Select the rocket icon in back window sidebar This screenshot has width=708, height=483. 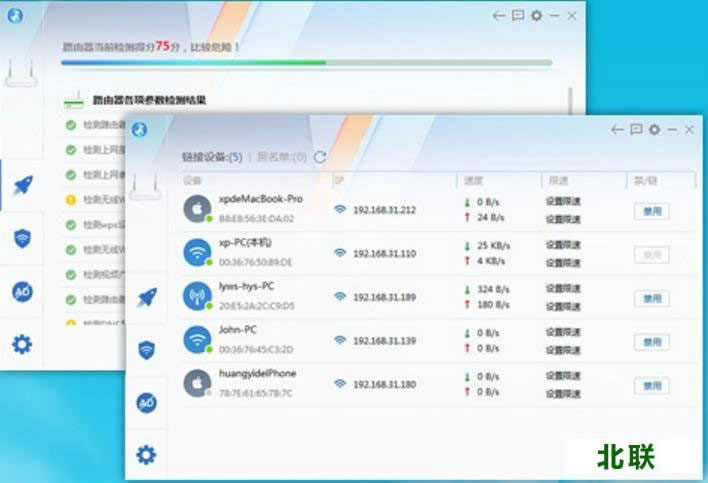click(x=22, y=184)
